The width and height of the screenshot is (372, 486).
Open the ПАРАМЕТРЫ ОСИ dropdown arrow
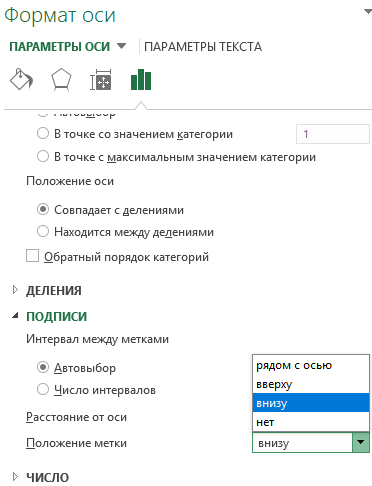pos(122,46)
